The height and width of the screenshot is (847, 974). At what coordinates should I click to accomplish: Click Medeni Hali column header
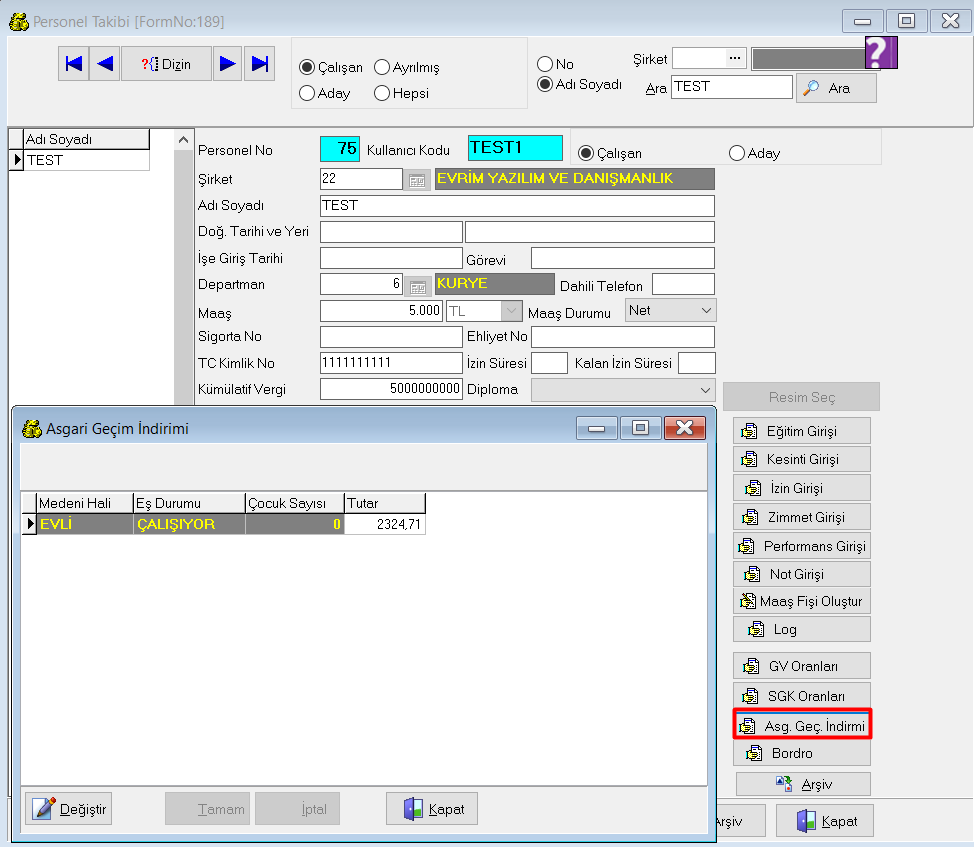(84, 503)
